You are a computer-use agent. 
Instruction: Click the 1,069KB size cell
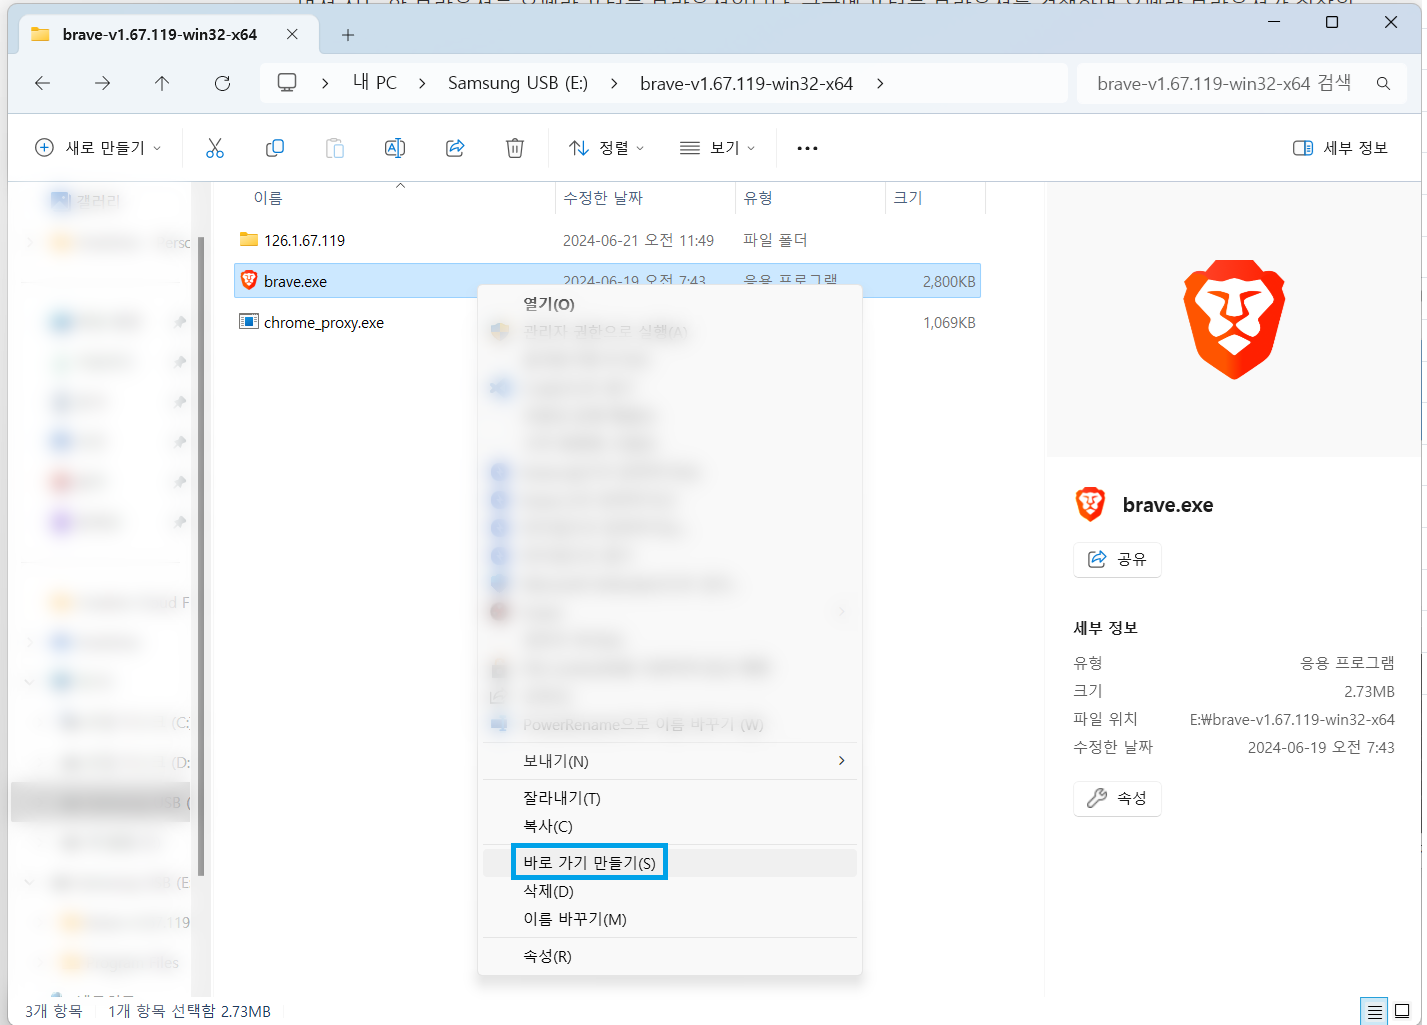[949, 322]
